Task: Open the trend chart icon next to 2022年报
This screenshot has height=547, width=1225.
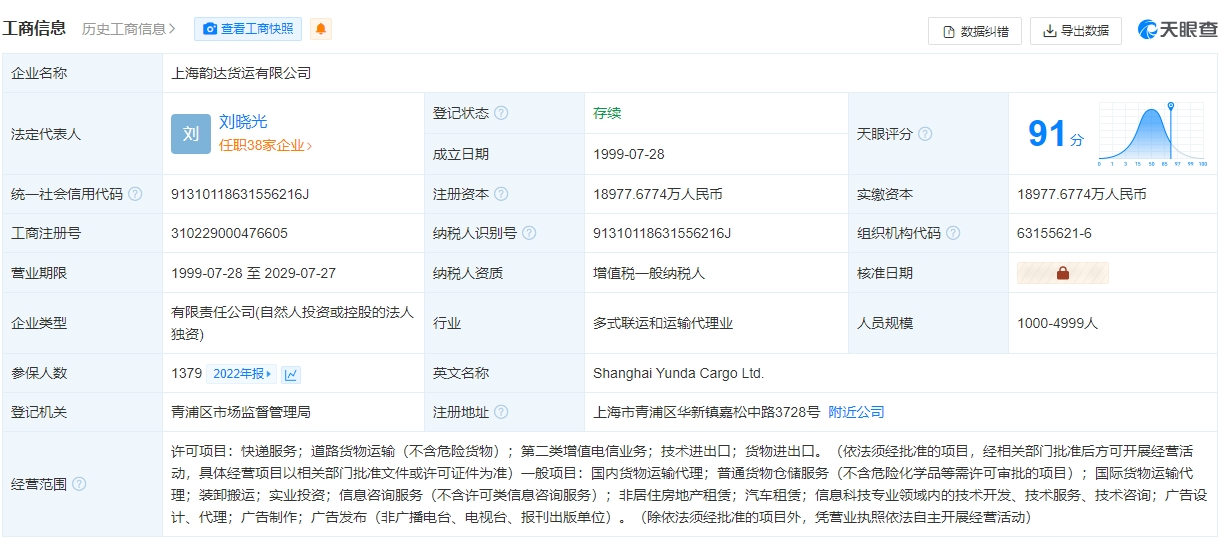Action: pos(291,374)
